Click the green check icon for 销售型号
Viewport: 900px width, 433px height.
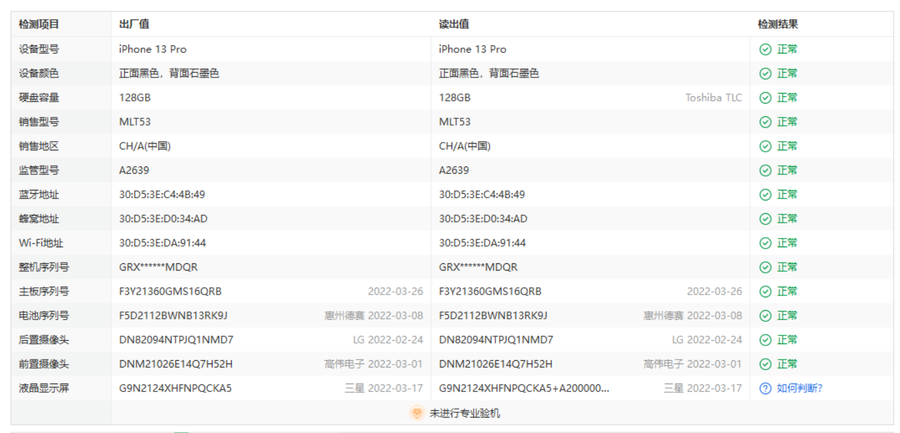(x=765, y=122)
